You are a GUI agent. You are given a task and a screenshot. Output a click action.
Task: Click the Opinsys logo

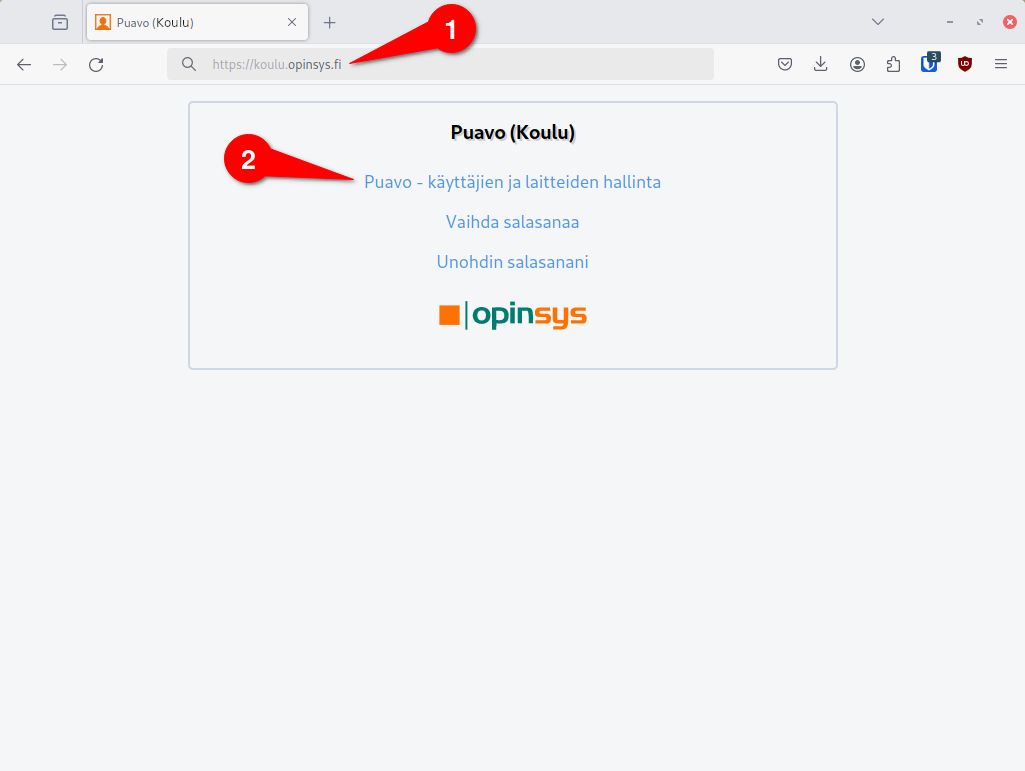[x=512, y=315]
